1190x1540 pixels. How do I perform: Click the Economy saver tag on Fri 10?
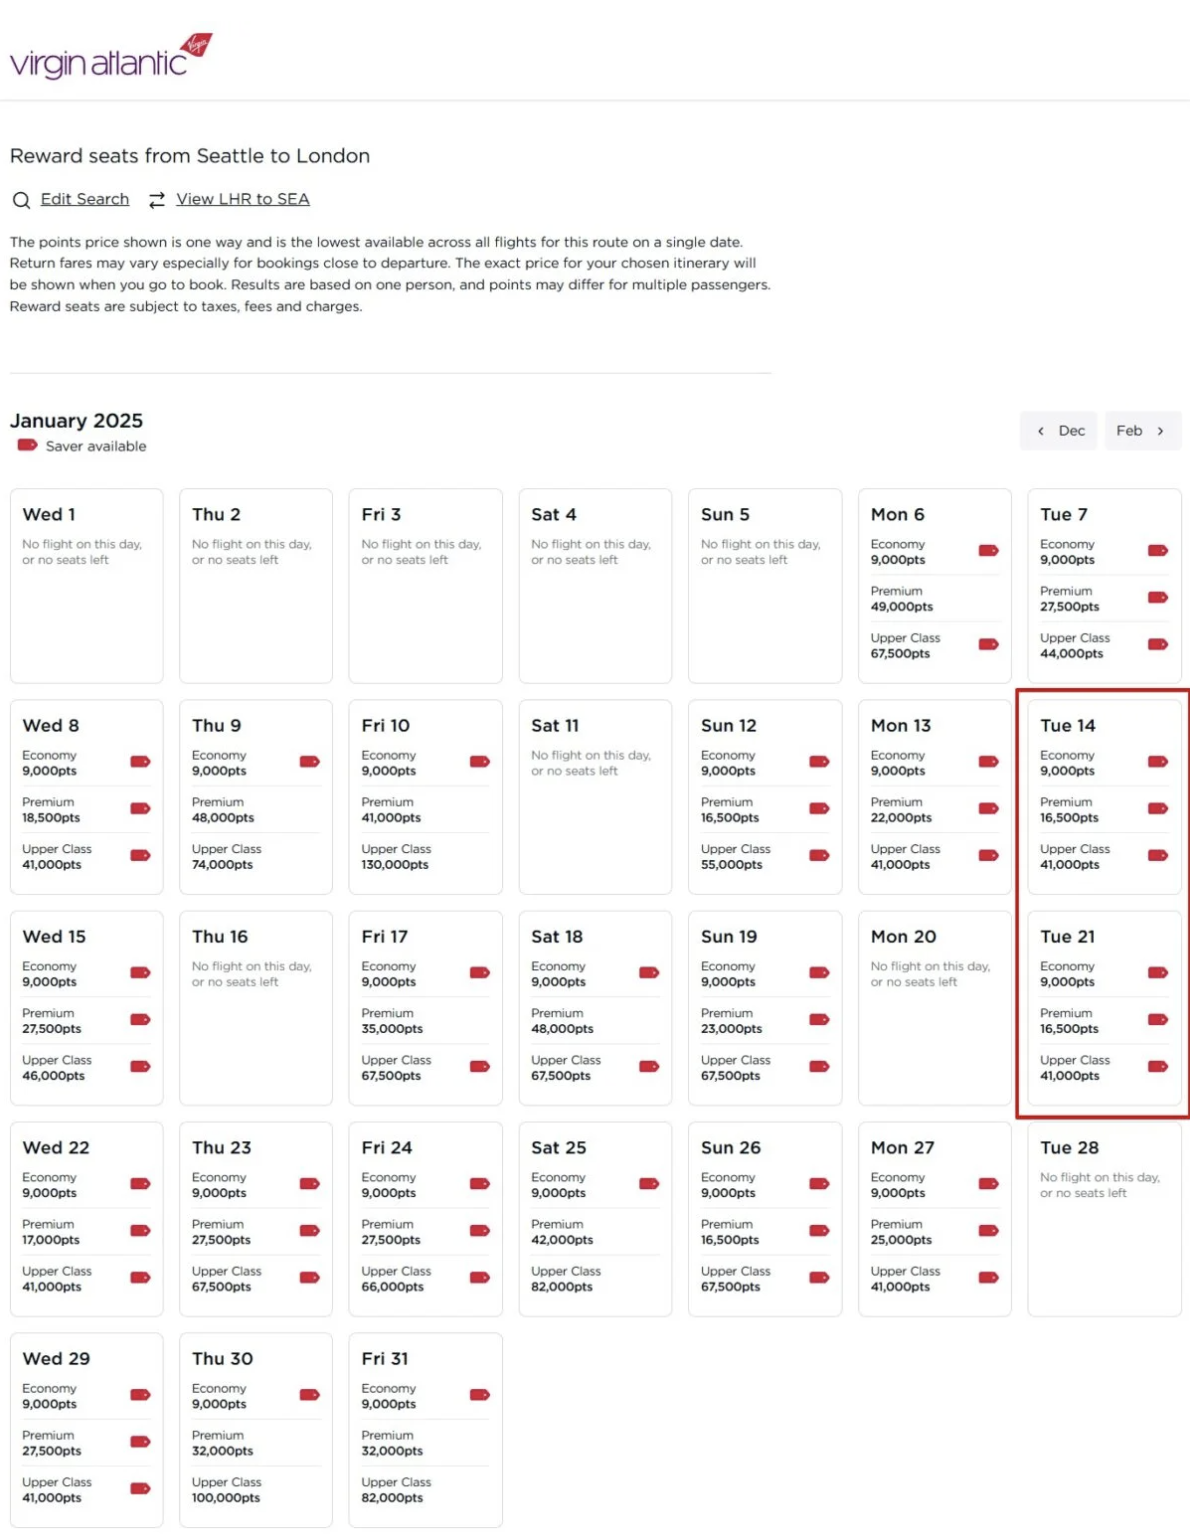tap(480, 761)
